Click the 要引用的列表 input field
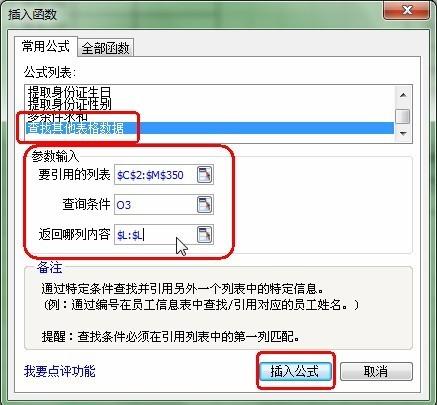437x405 pixels. [155, 175]
